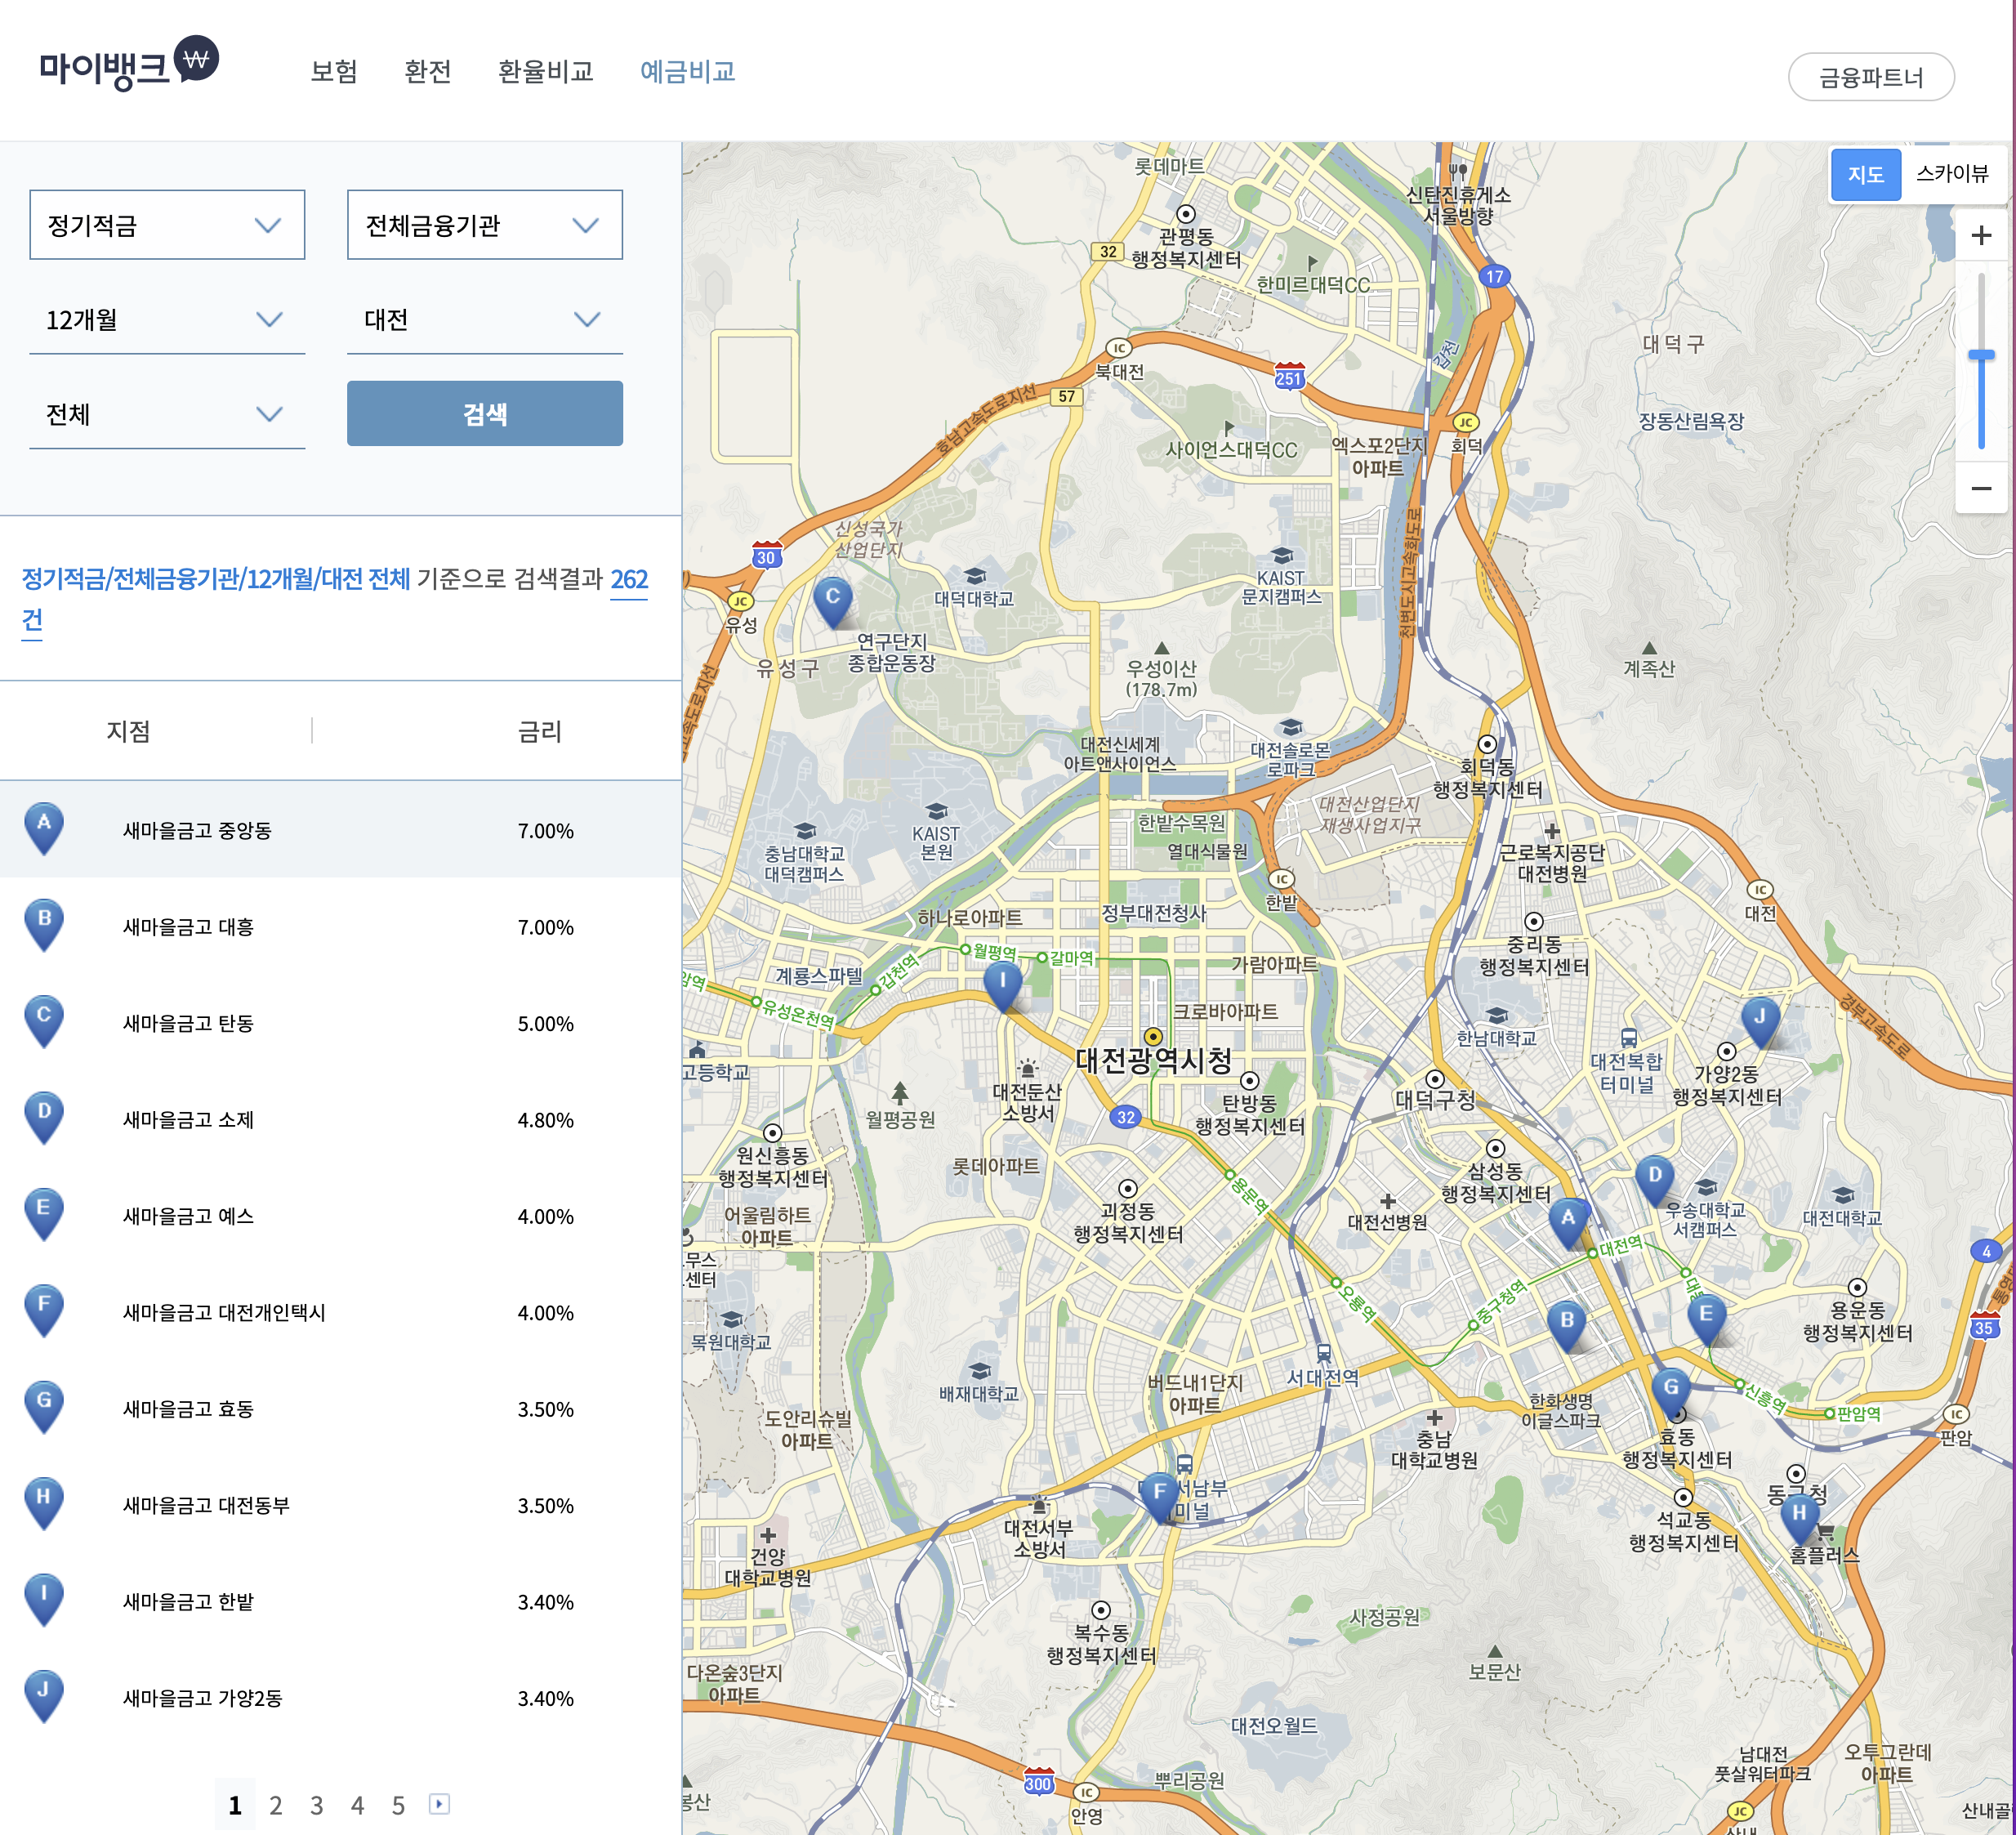Click the 검색 search button
2016x1835 pixels.
[485, 414]
